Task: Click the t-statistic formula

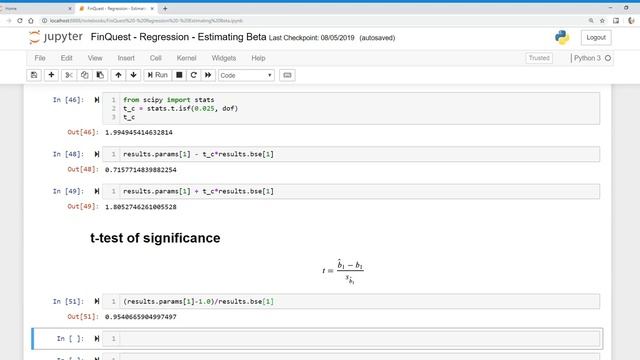Action: [x=342, y=271]
